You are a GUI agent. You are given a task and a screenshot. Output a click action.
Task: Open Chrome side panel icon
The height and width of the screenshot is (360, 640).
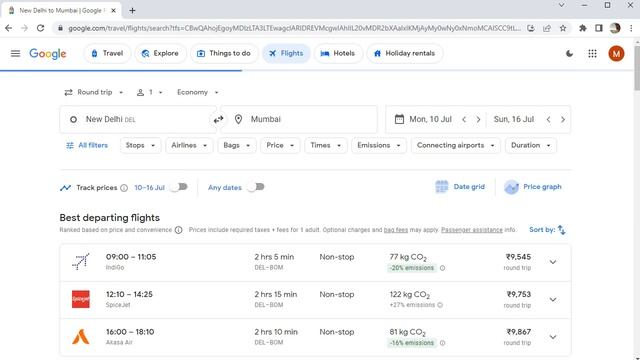599,28
